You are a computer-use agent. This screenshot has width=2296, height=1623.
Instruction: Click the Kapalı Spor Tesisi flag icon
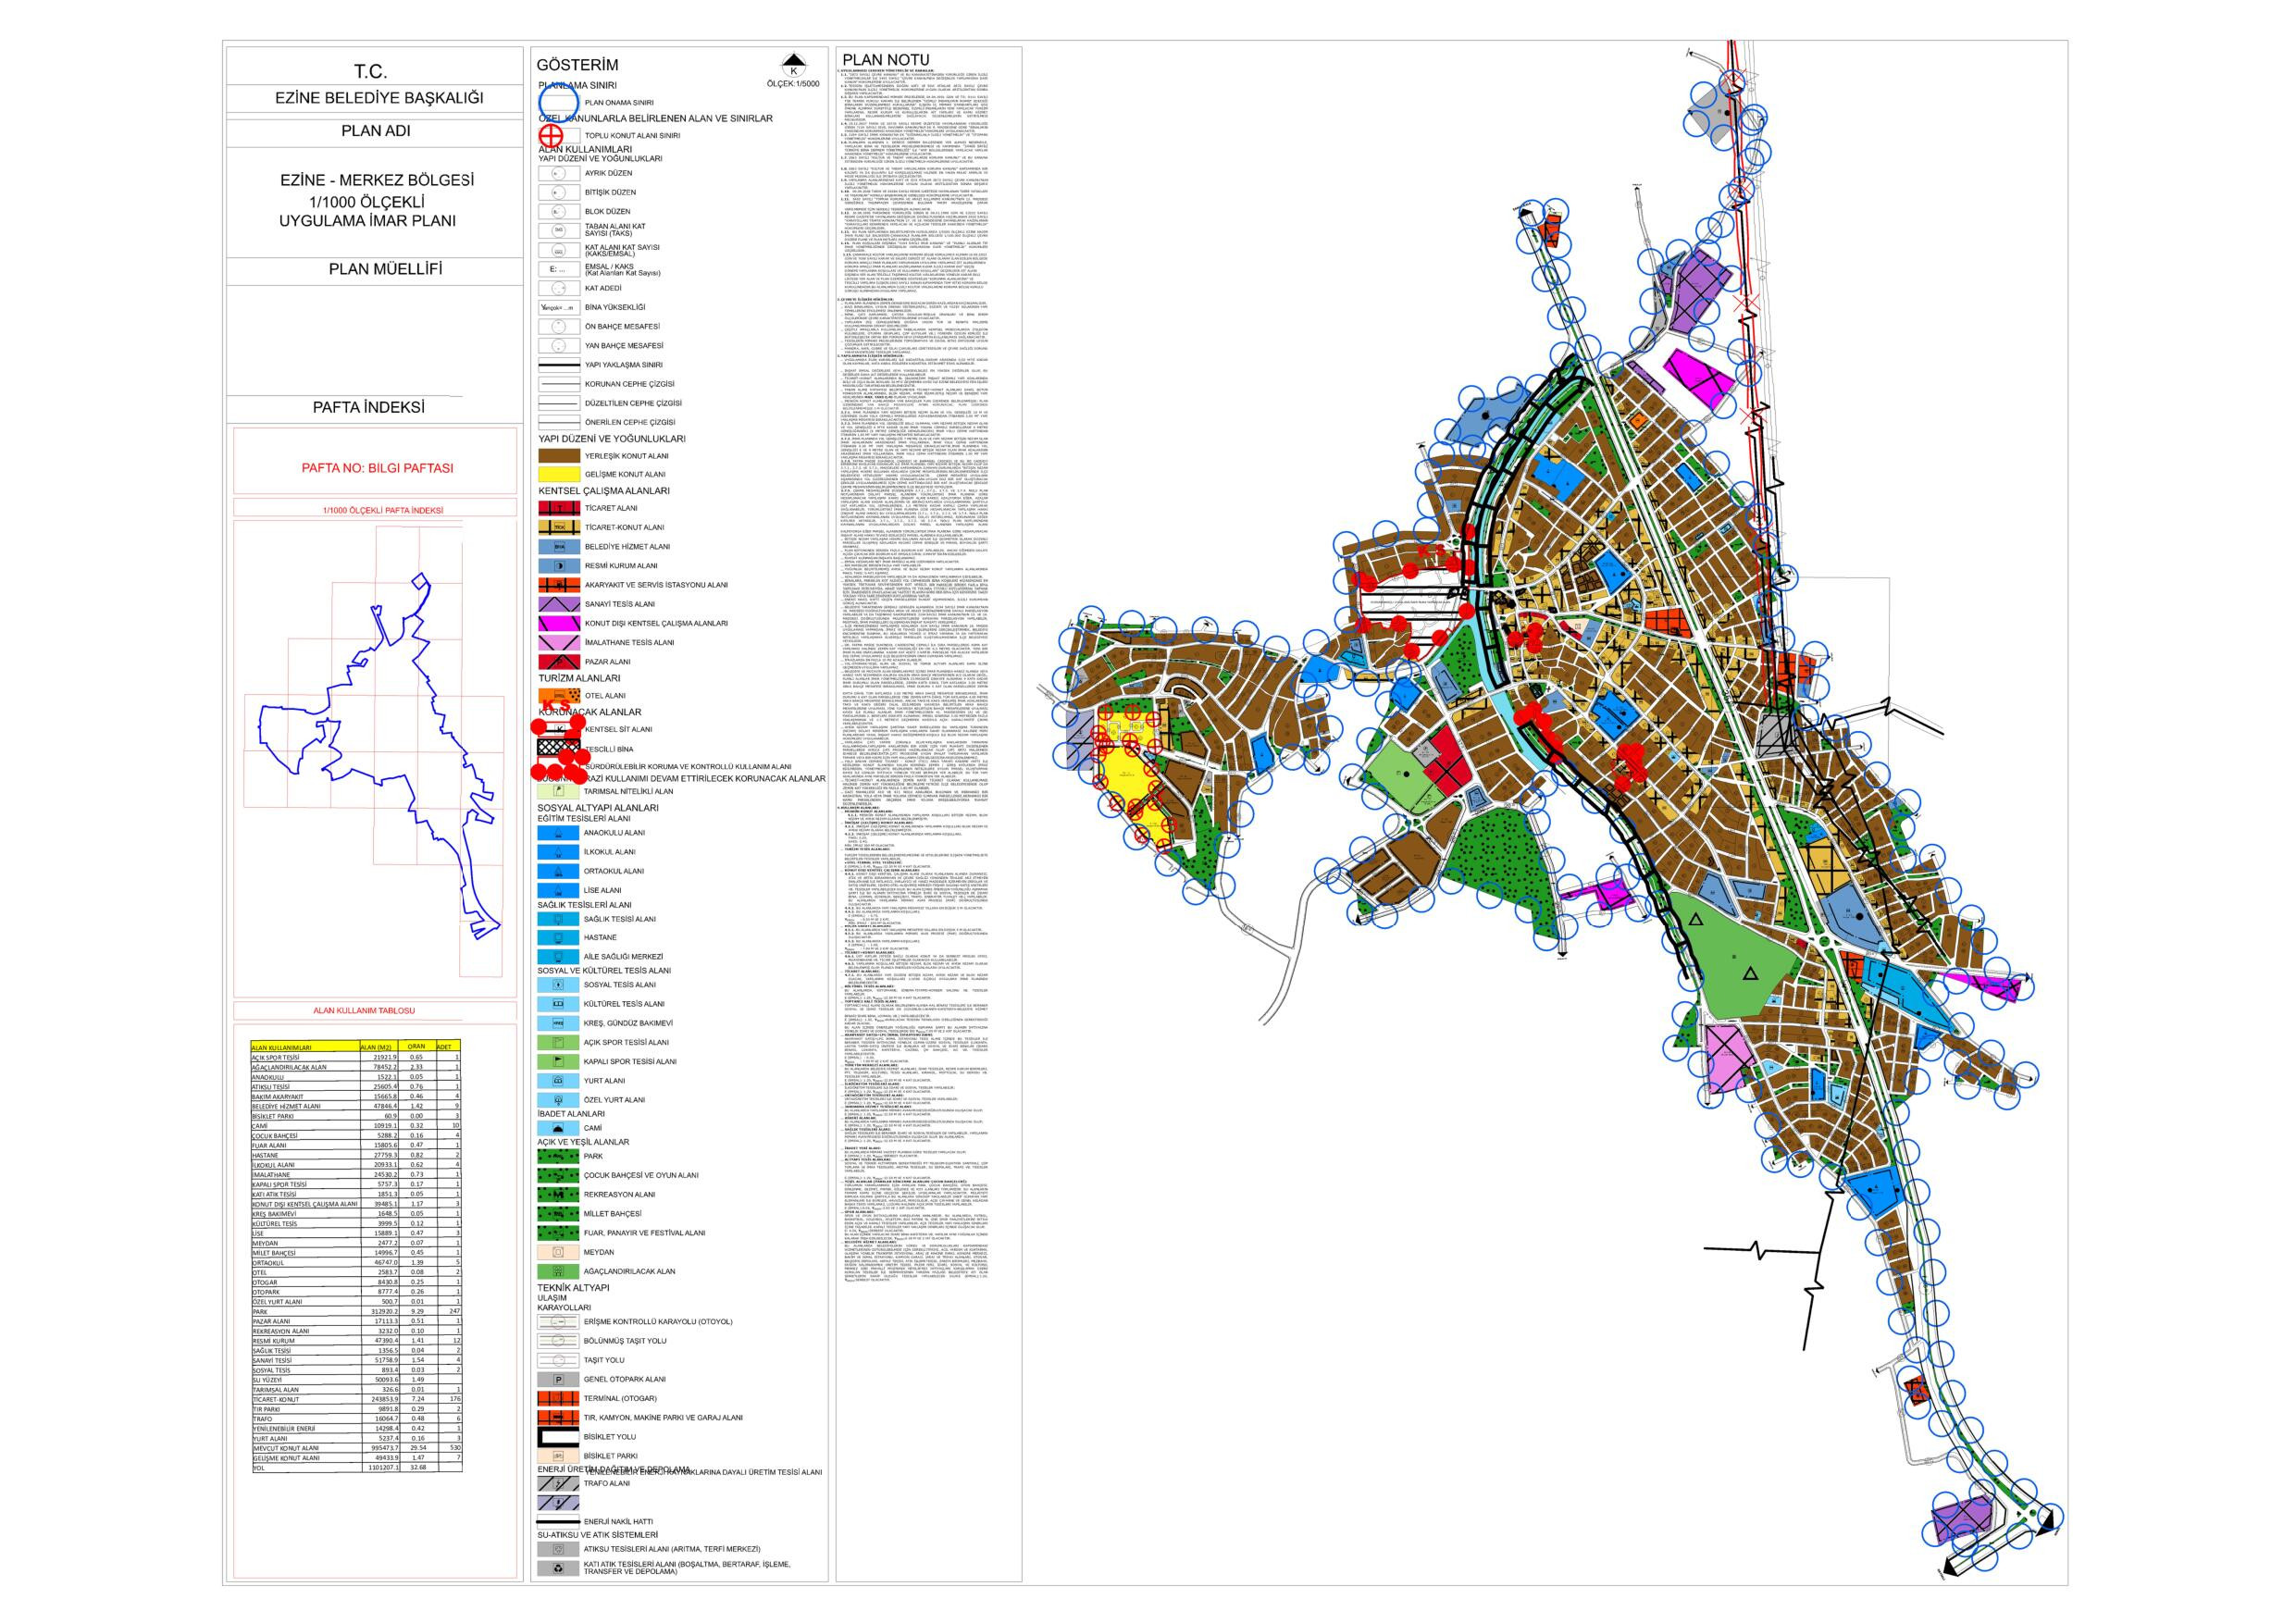click(558, 1062)
